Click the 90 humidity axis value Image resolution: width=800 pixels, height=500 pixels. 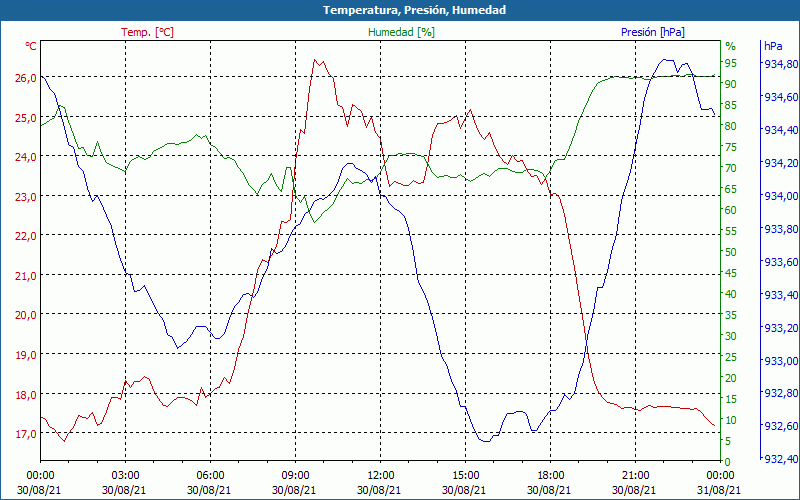731,84
